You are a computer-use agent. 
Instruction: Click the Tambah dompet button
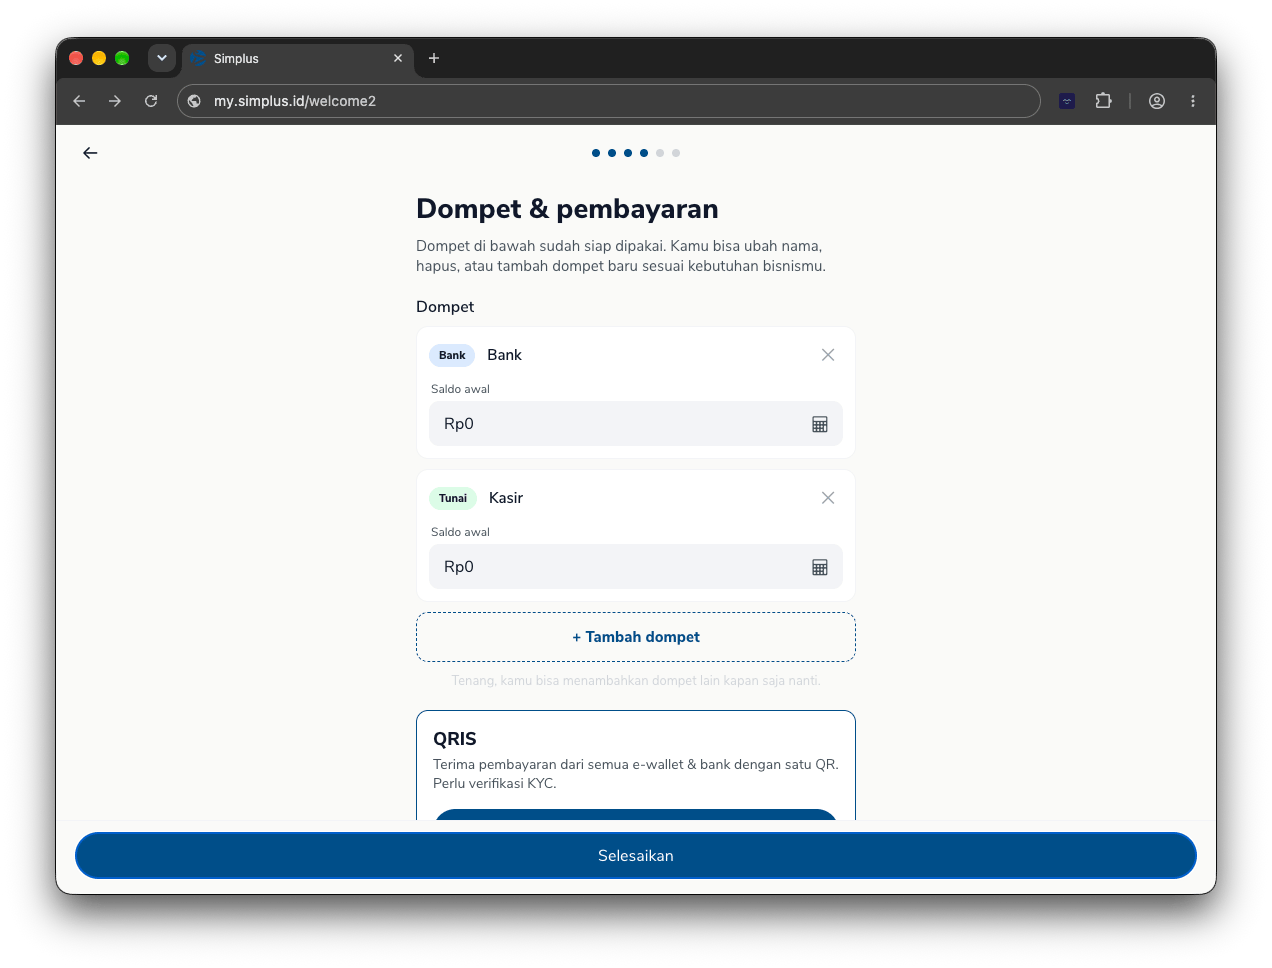point(636,637)
